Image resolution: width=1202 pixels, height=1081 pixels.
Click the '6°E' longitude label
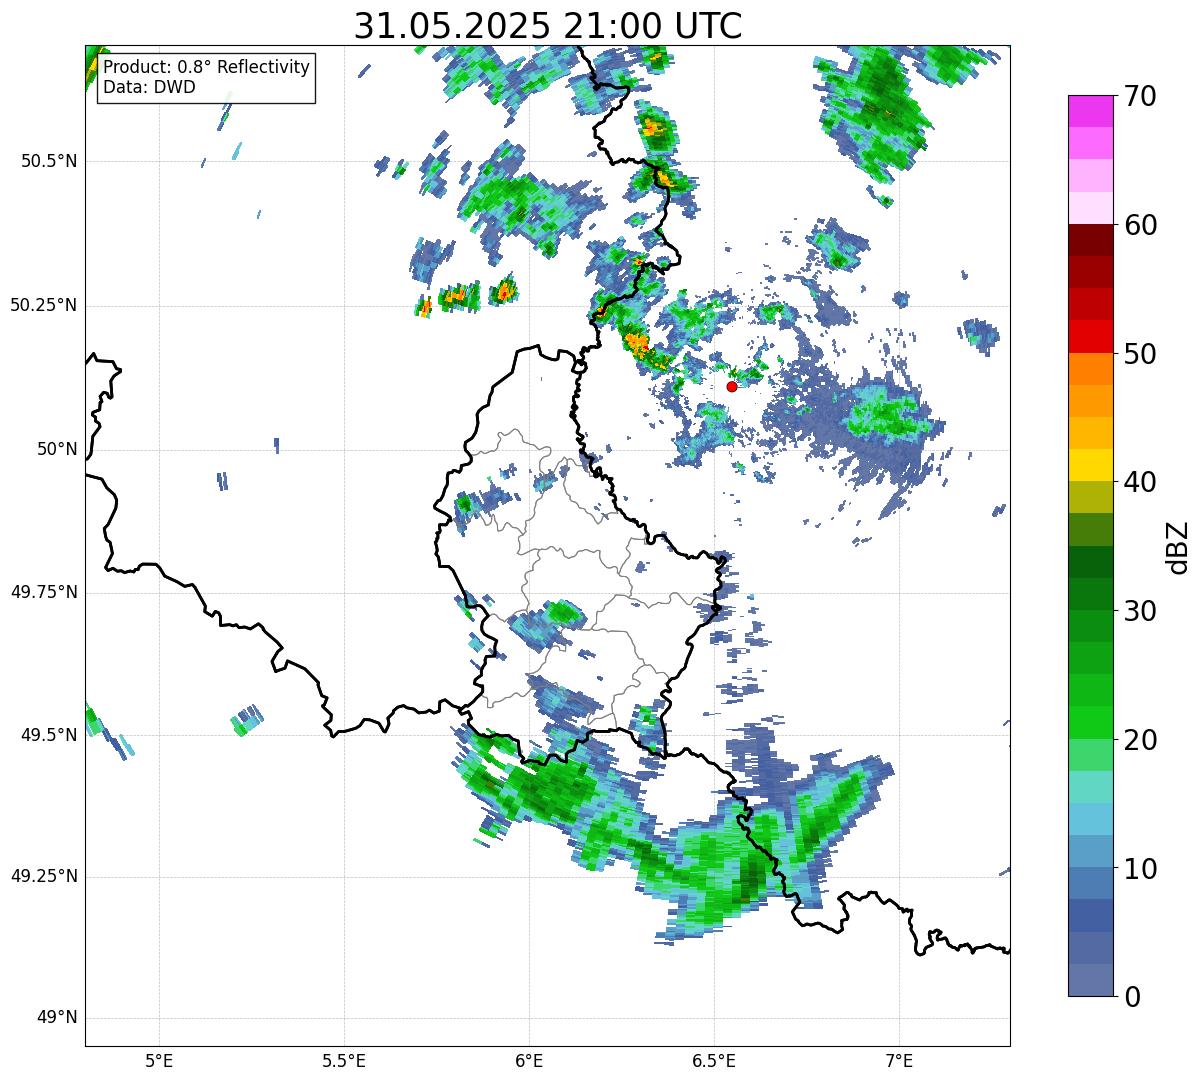click(529, 1060)
